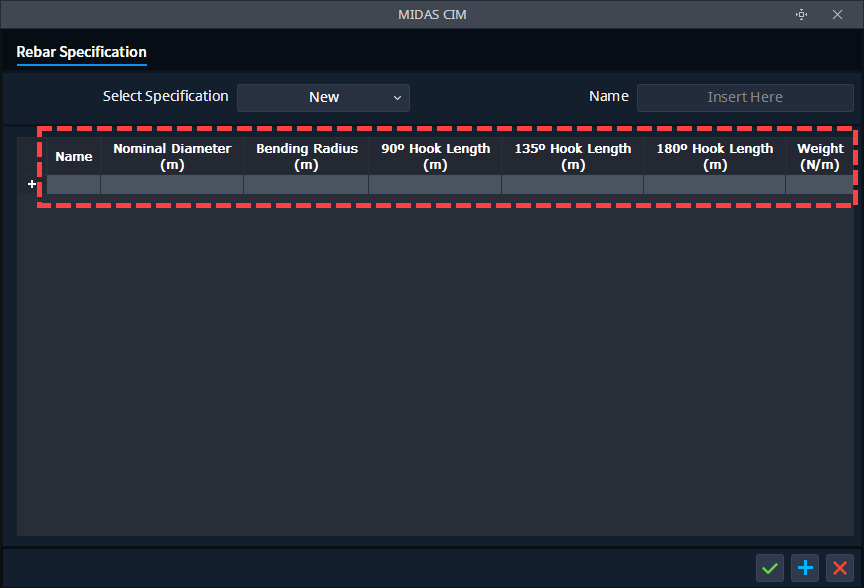This screenshot has width=864, height=588.
Task: Click the Bending Radius (m) column header
Action: pyautogui.click(x=306, y=156)
